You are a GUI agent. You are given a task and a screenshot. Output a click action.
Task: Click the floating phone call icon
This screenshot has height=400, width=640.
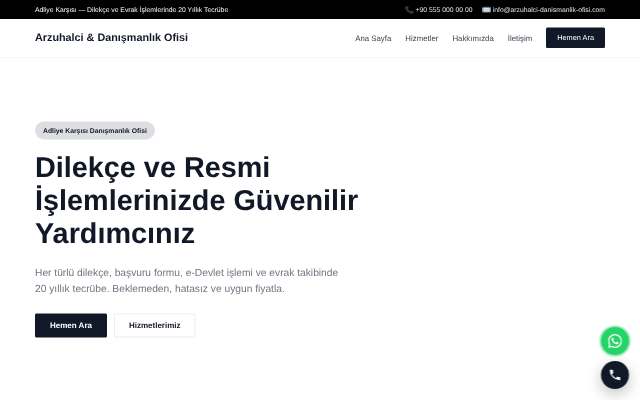(x=615, y=375)
